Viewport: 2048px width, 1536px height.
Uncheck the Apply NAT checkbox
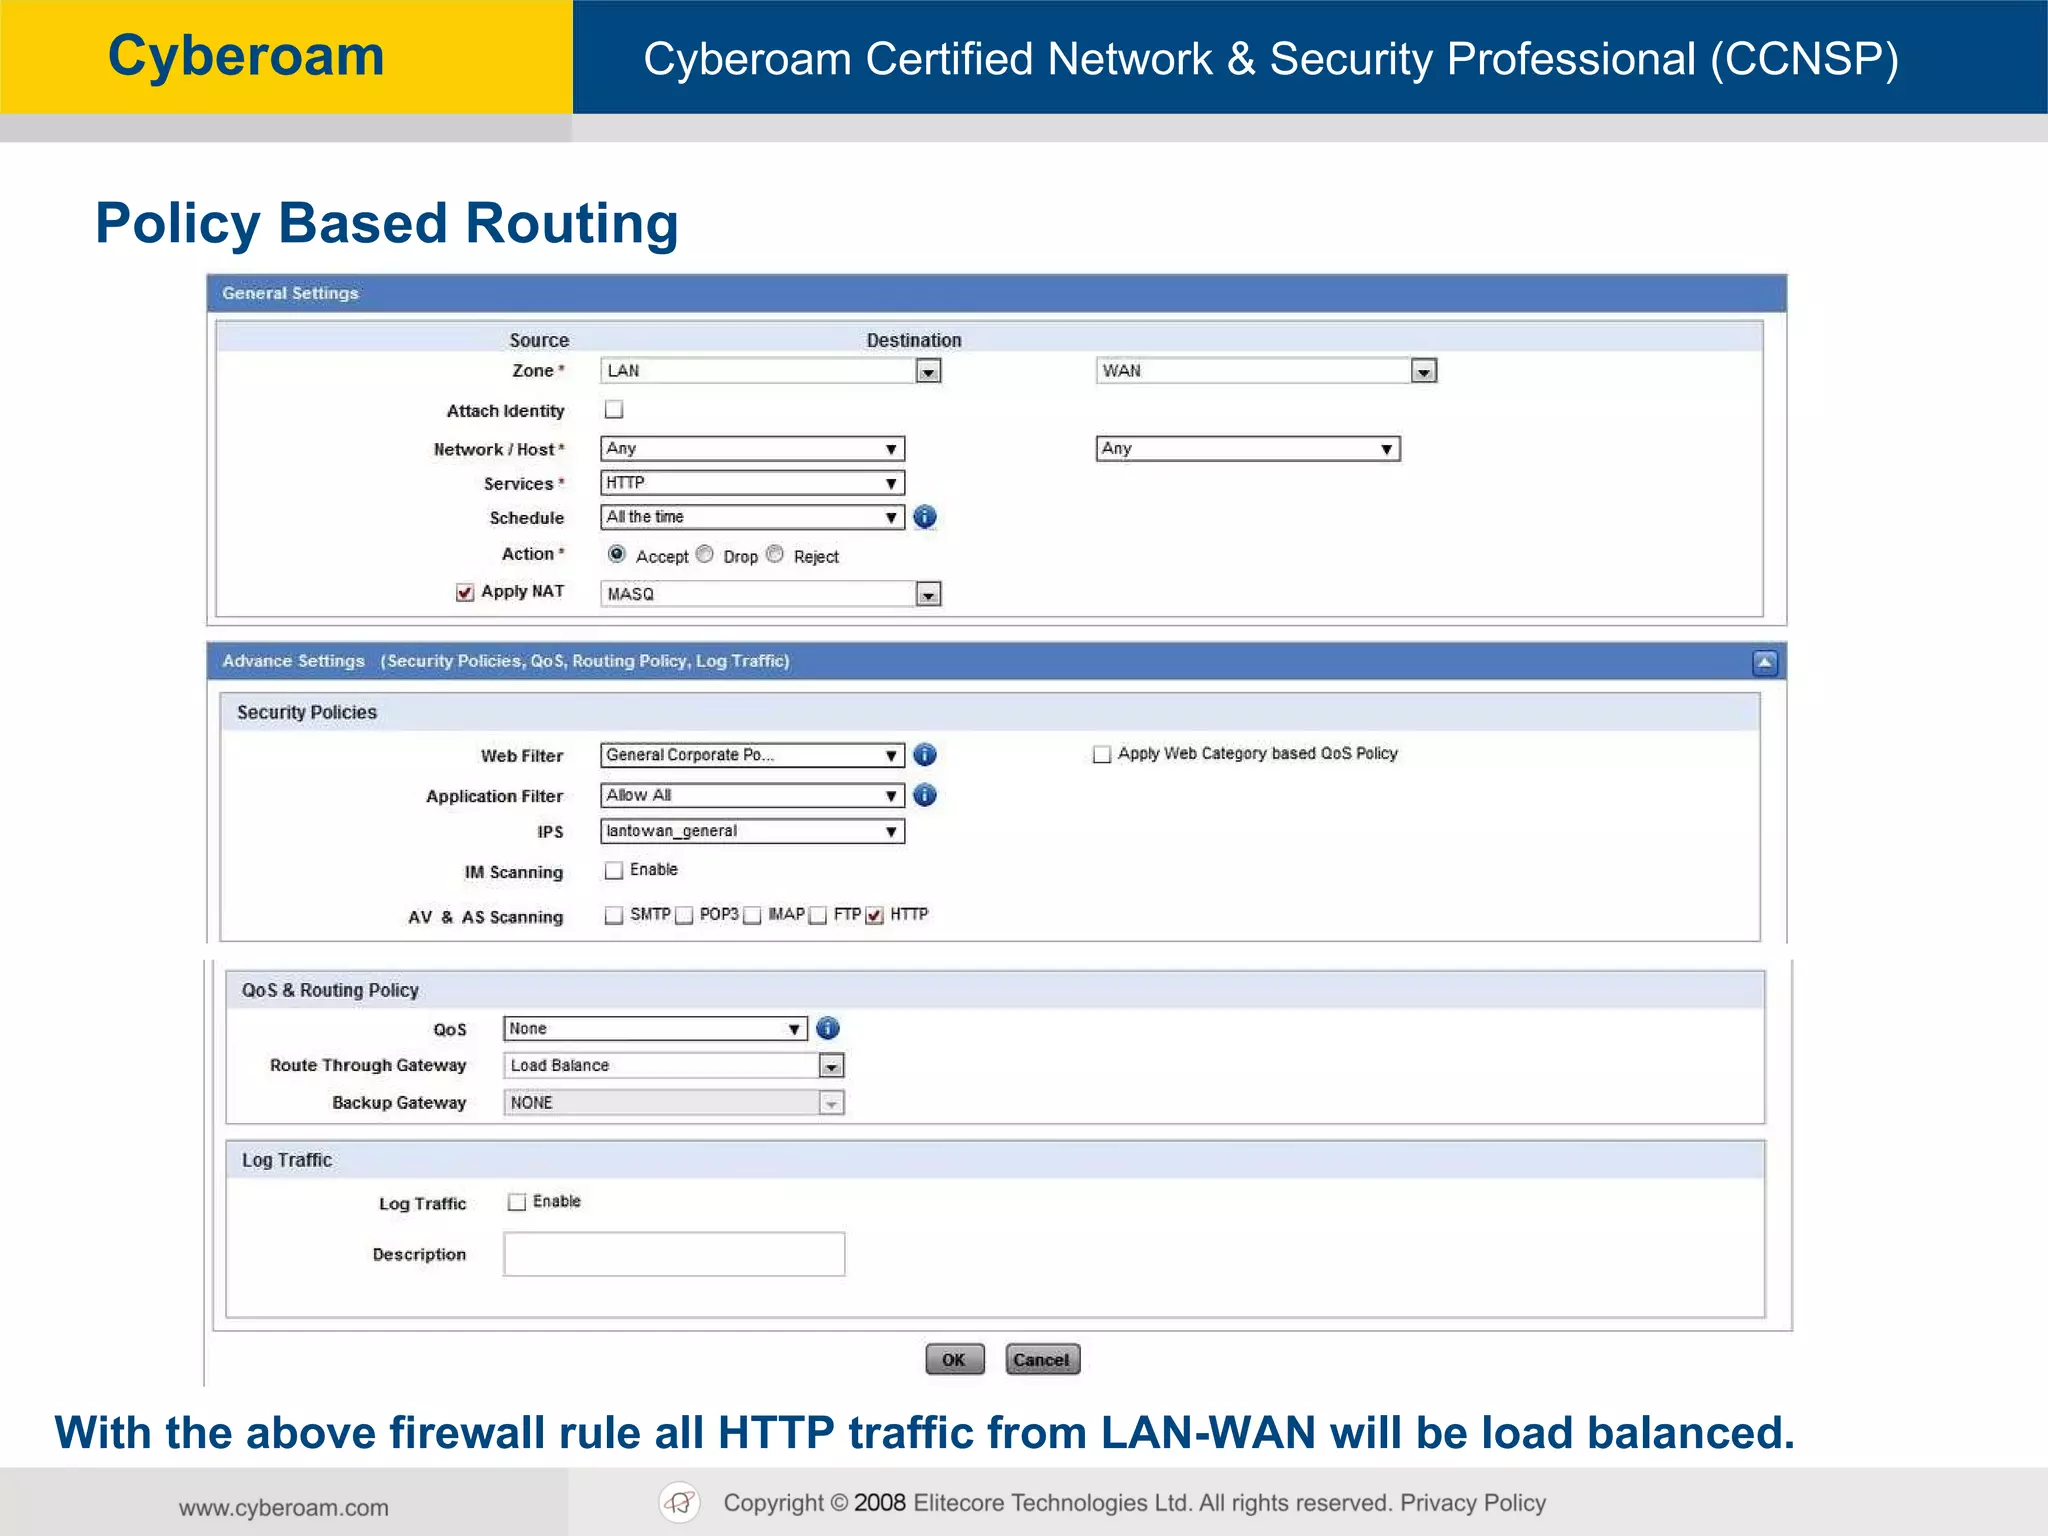click(x=465, y=592)
